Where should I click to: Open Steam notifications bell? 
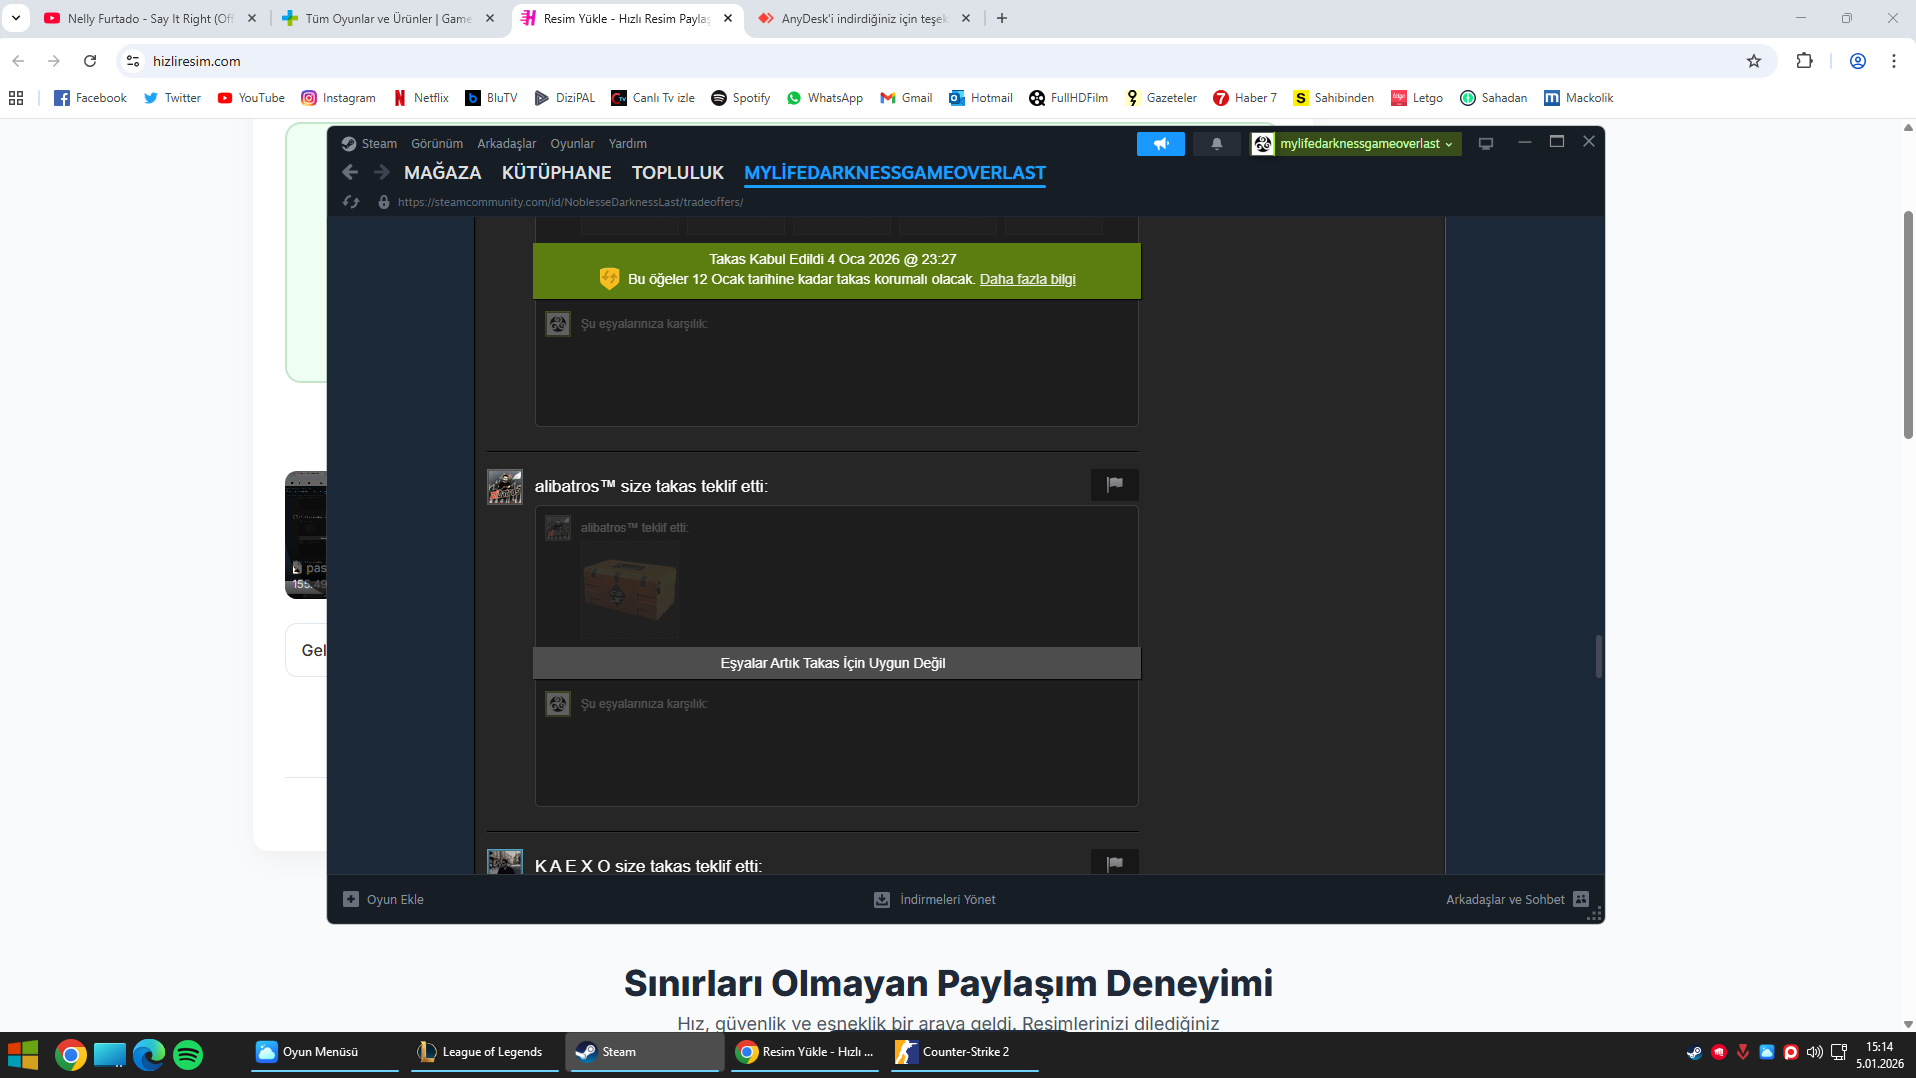point(1216,144)
